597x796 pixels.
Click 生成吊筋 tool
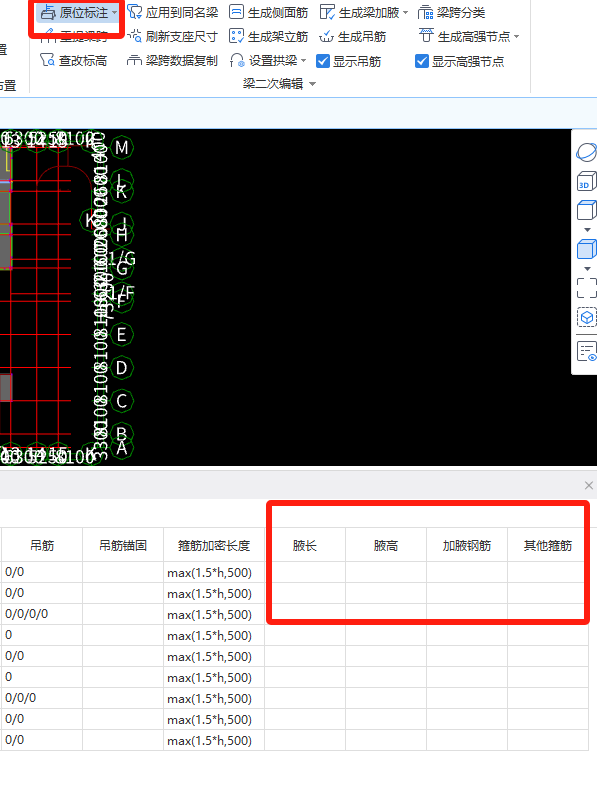coord(353,36)
